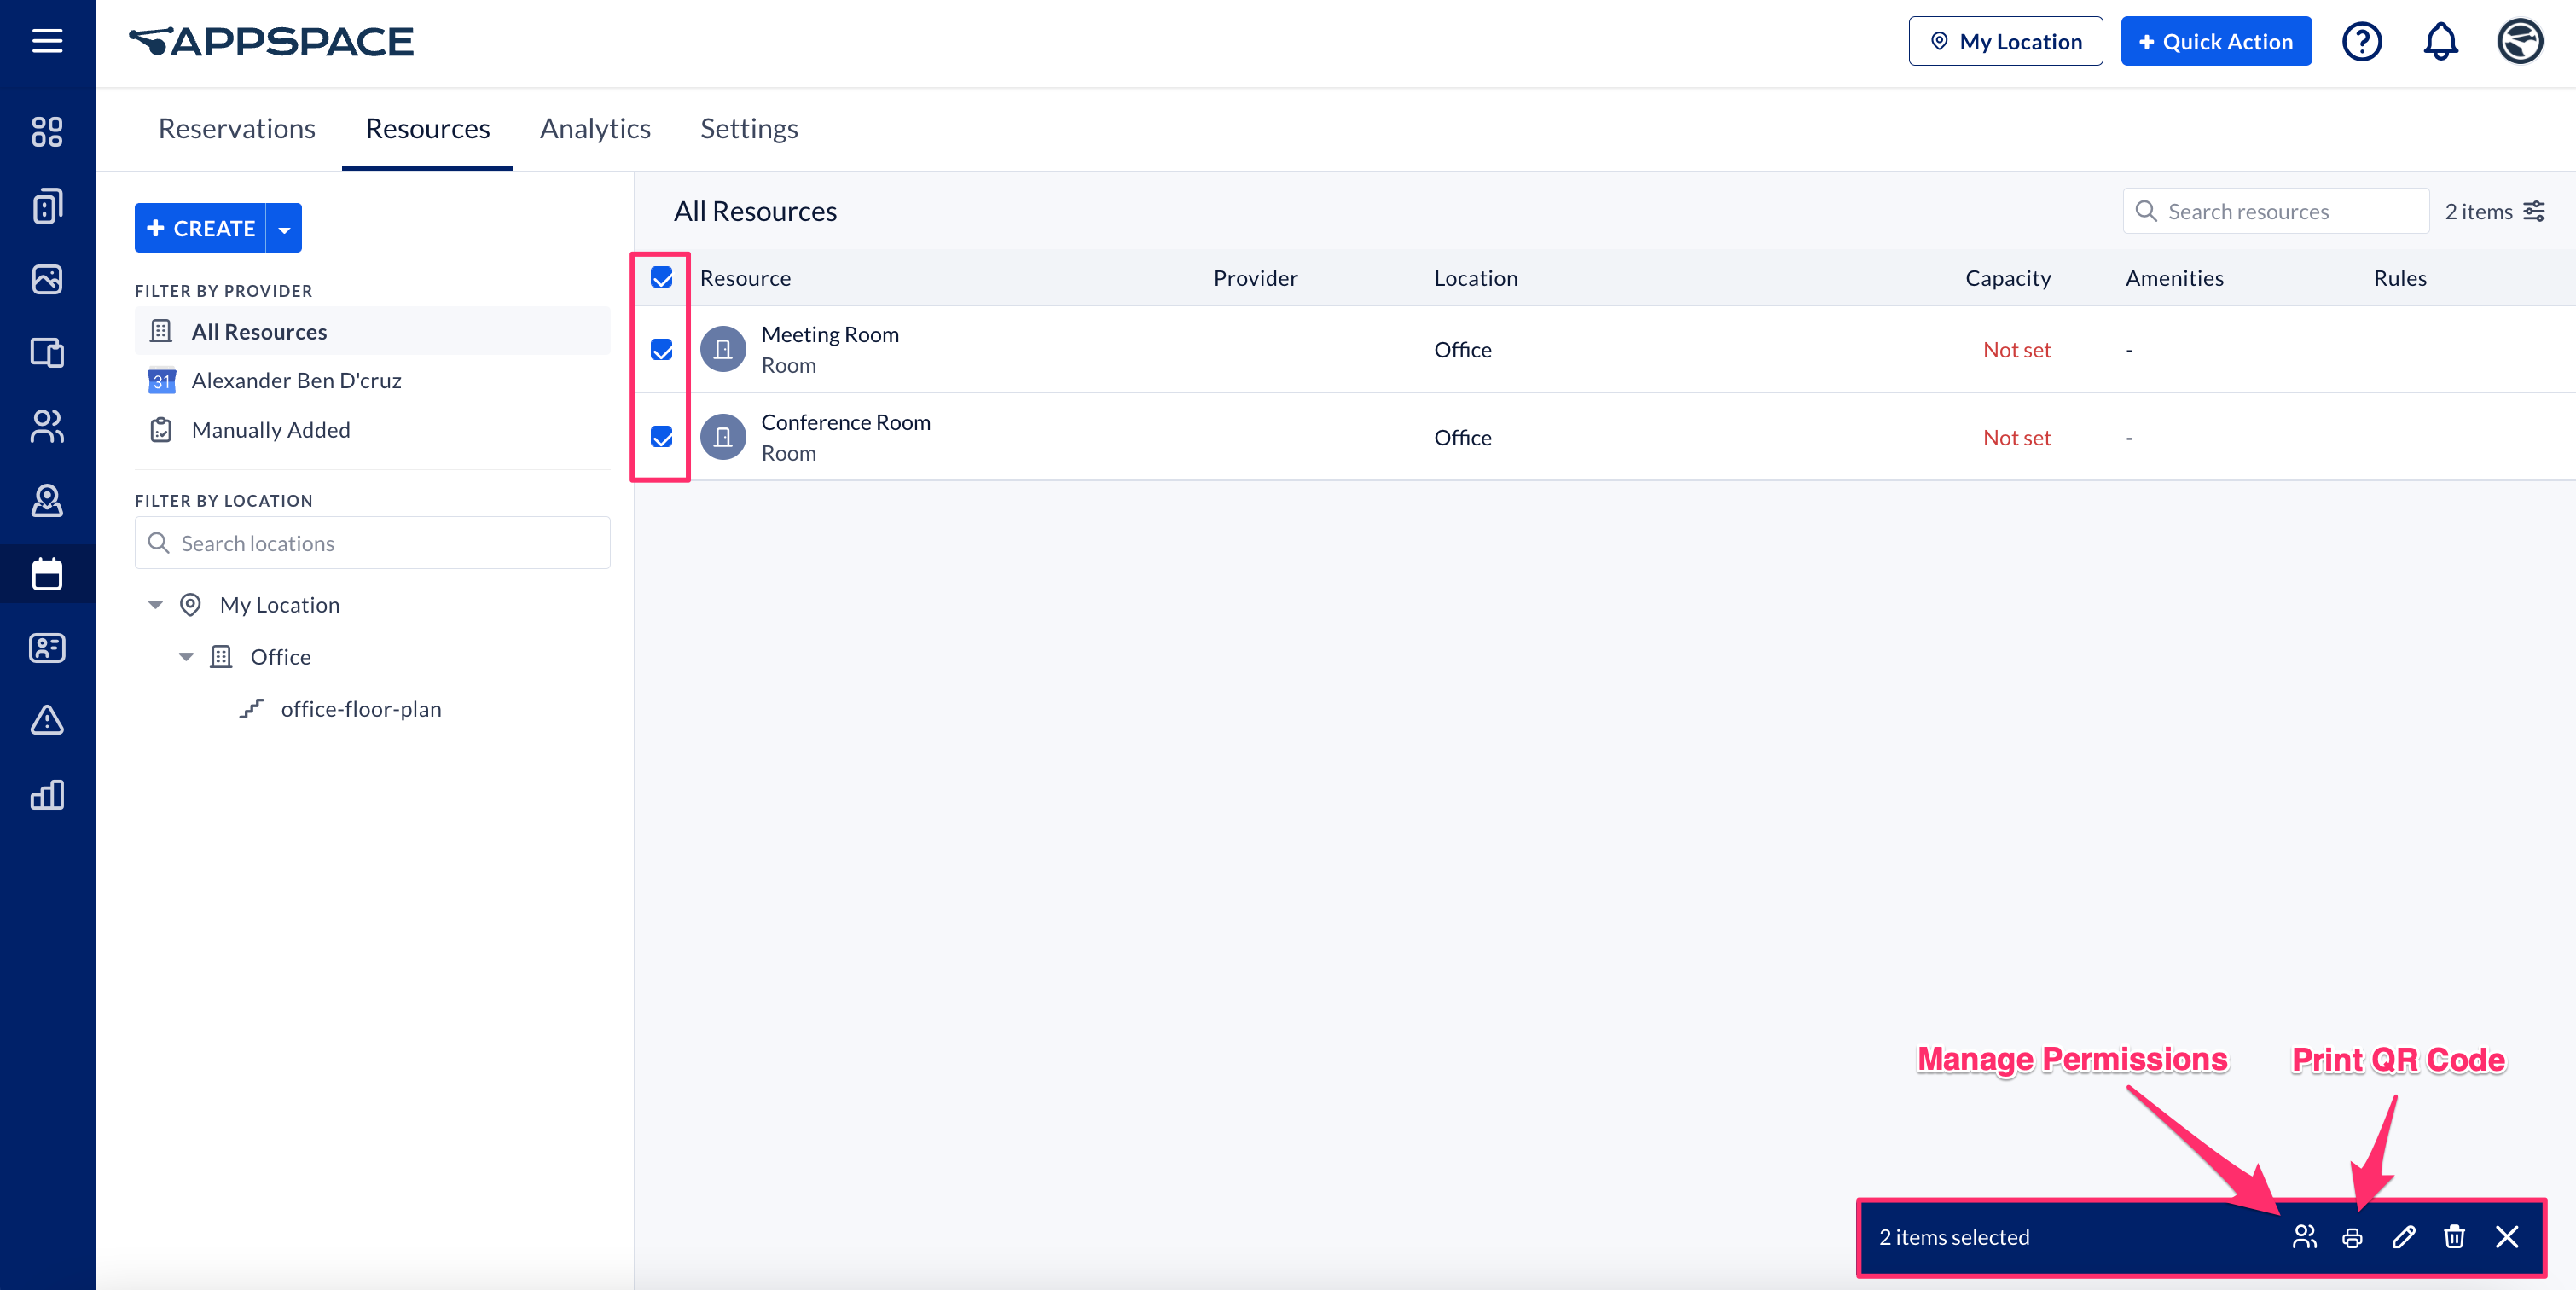The width and height of the screenshot is (2576, 1290).
Task: Click Not set capacity for Meeting Room
Action: click(2017, 349)
